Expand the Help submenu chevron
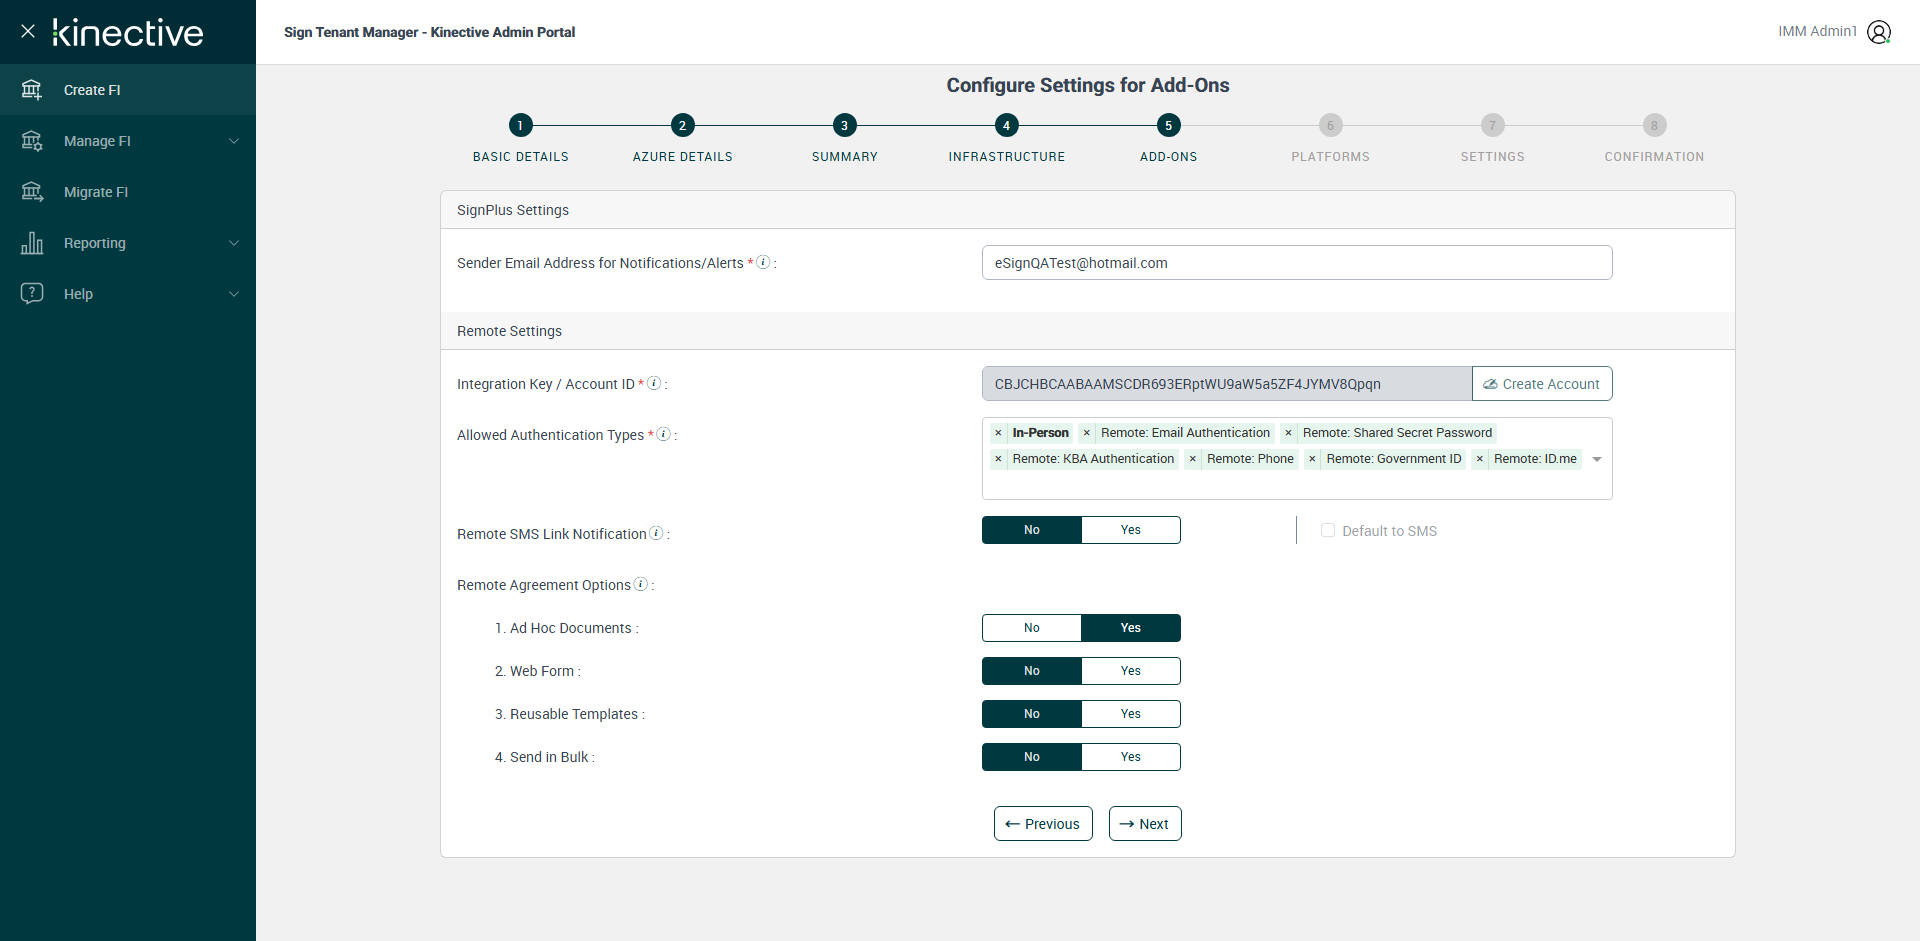 [x=234, y=294]
